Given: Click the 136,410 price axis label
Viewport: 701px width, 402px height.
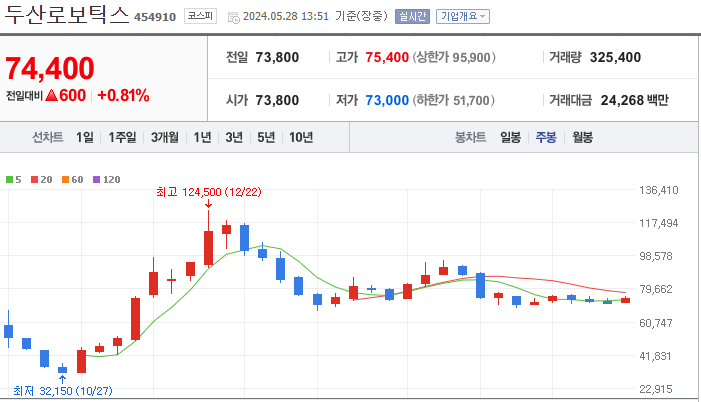Looking at the screenshot, I should click(x=659, y=190).
